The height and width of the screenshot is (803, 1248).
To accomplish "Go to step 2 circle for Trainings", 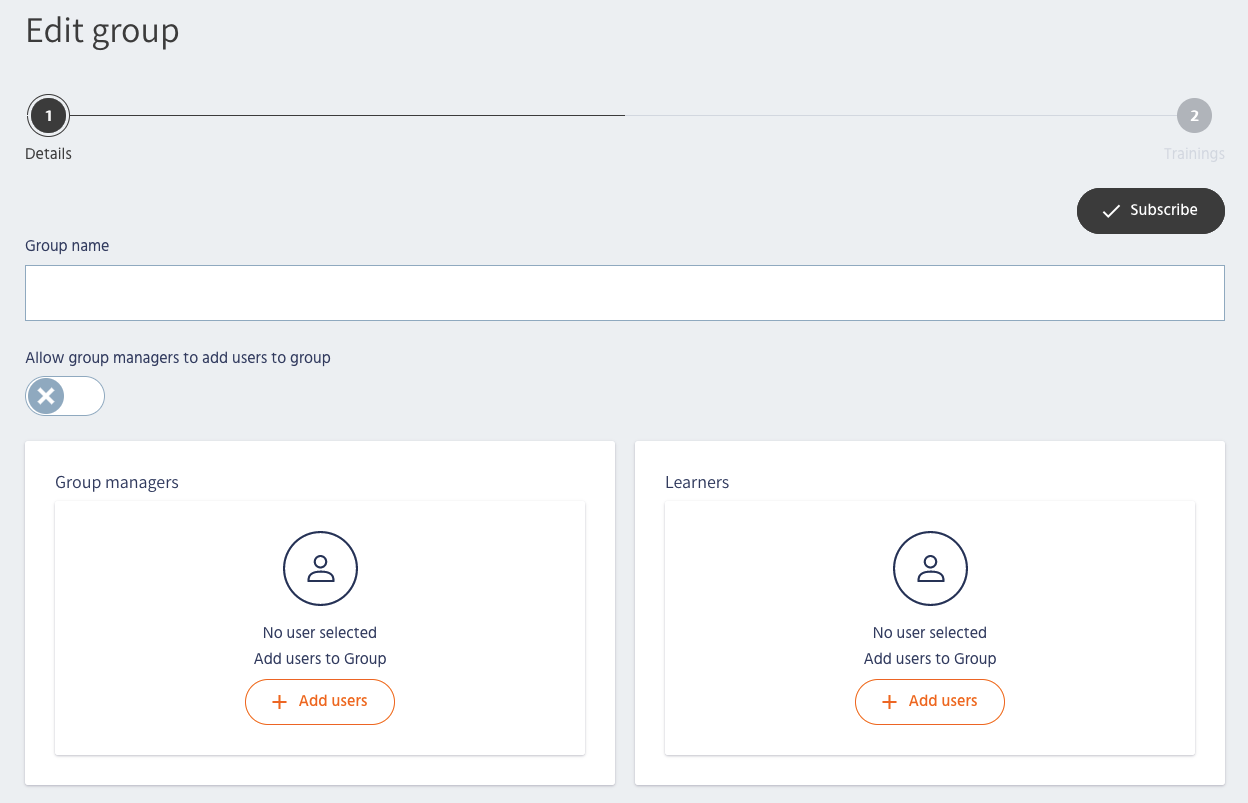I will pyautogui.click(x=1194, y=116).
